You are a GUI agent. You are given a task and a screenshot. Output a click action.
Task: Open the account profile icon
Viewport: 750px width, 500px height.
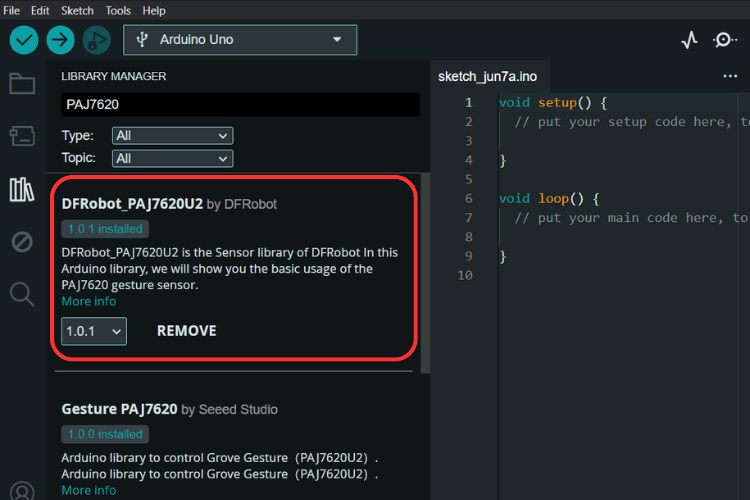tap(22, 491)
